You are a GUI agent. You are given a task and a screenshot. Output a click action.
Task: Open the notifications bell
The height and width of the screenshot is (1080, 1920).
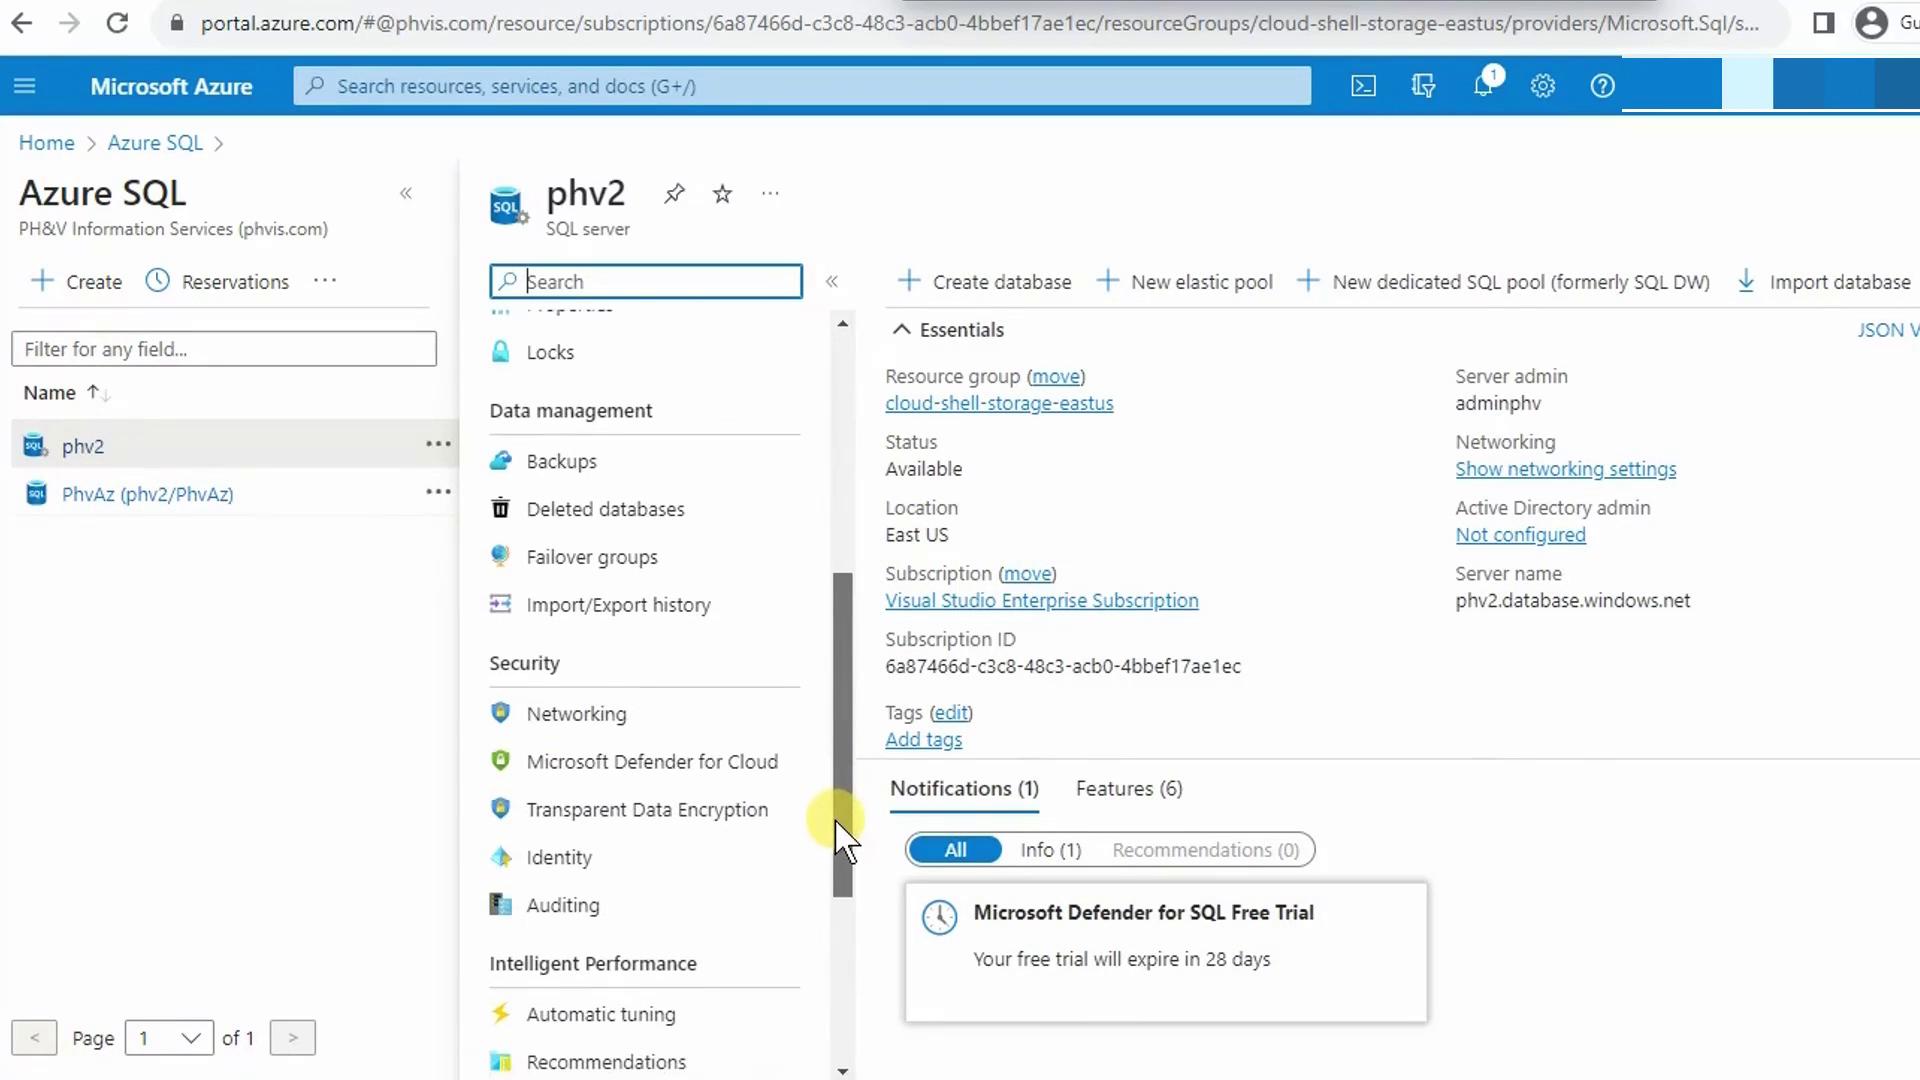(1483, 86)
